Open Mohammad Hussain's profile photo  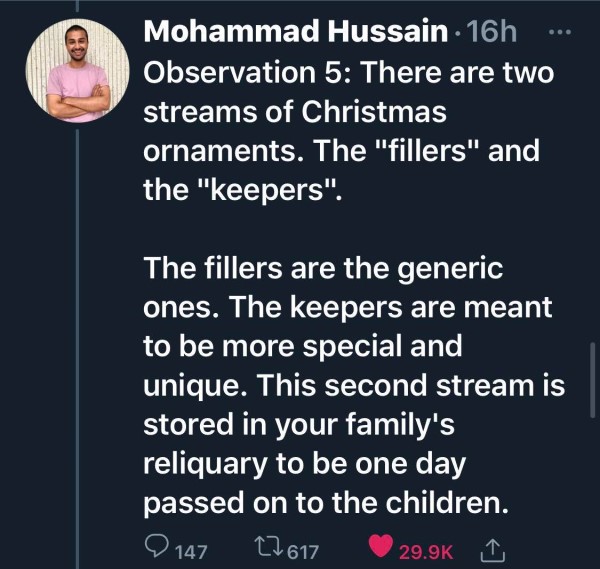78,70
